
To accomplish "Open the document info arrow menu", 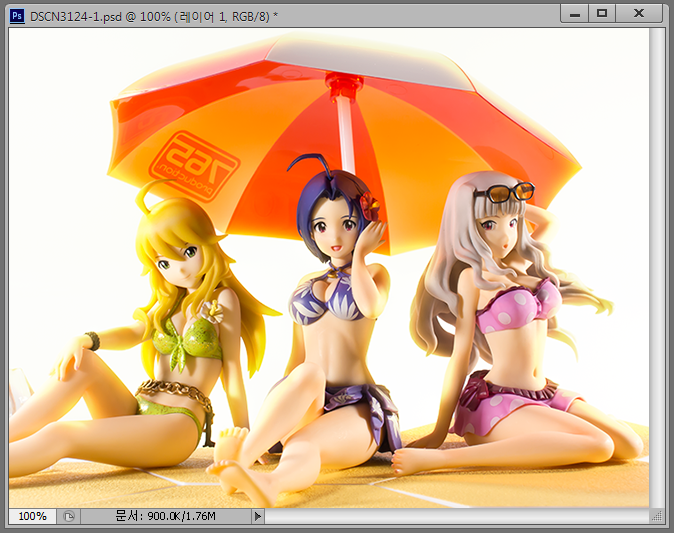I will (x=257, y=516).
